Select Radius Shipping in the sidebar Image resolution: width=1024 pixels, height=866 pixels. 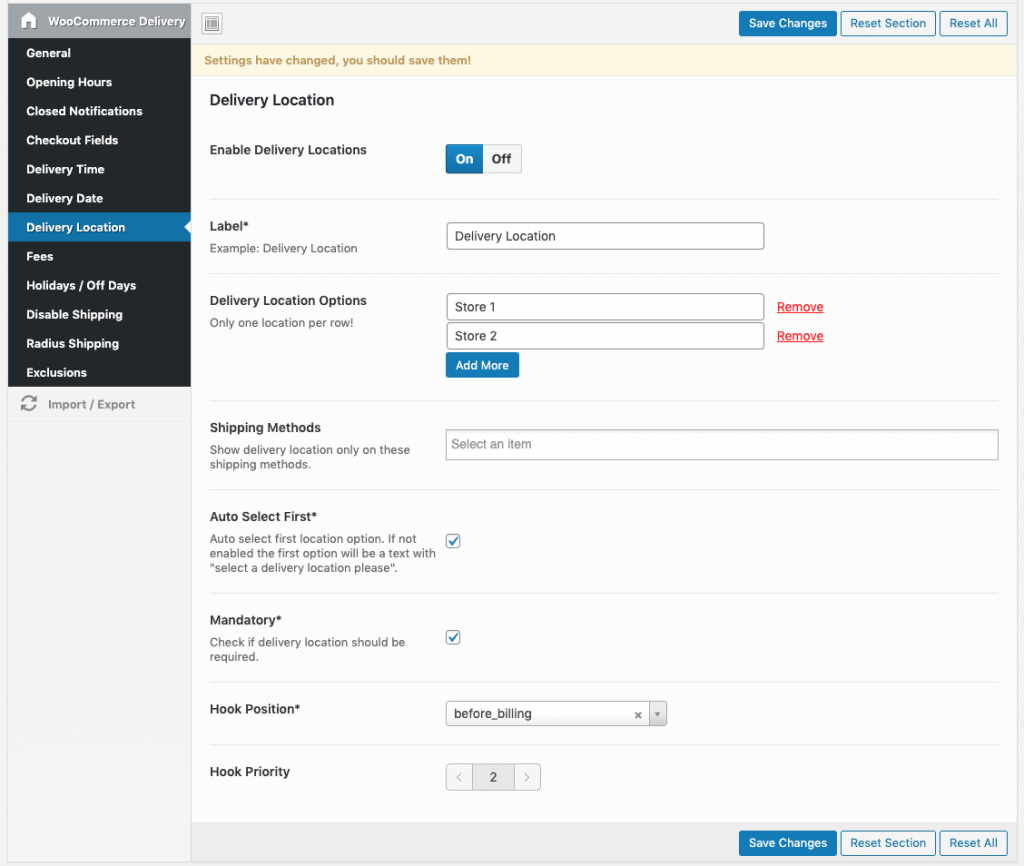tap(72, 343)
